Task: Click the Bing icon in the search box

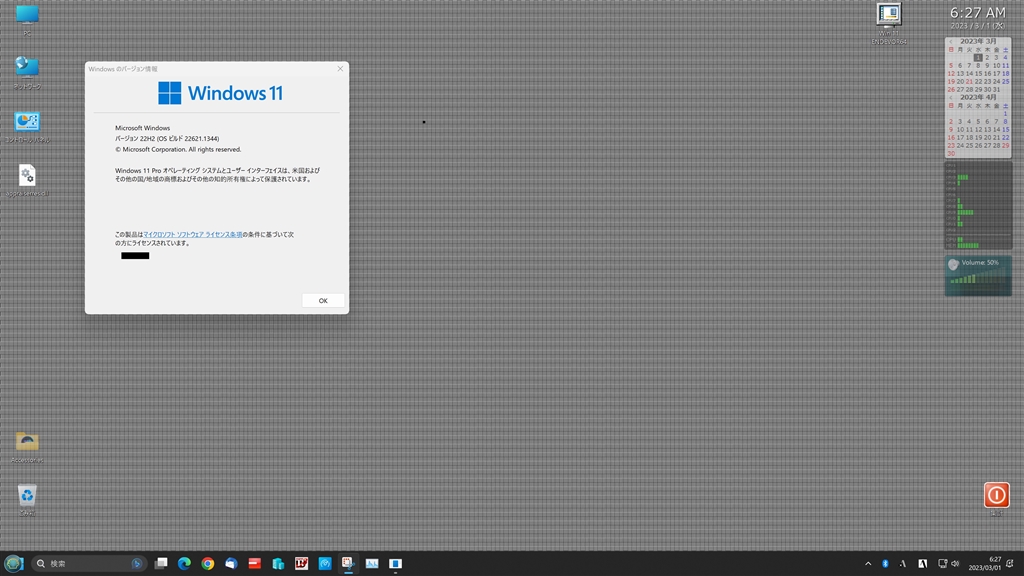Action: [x=136, y=563]
